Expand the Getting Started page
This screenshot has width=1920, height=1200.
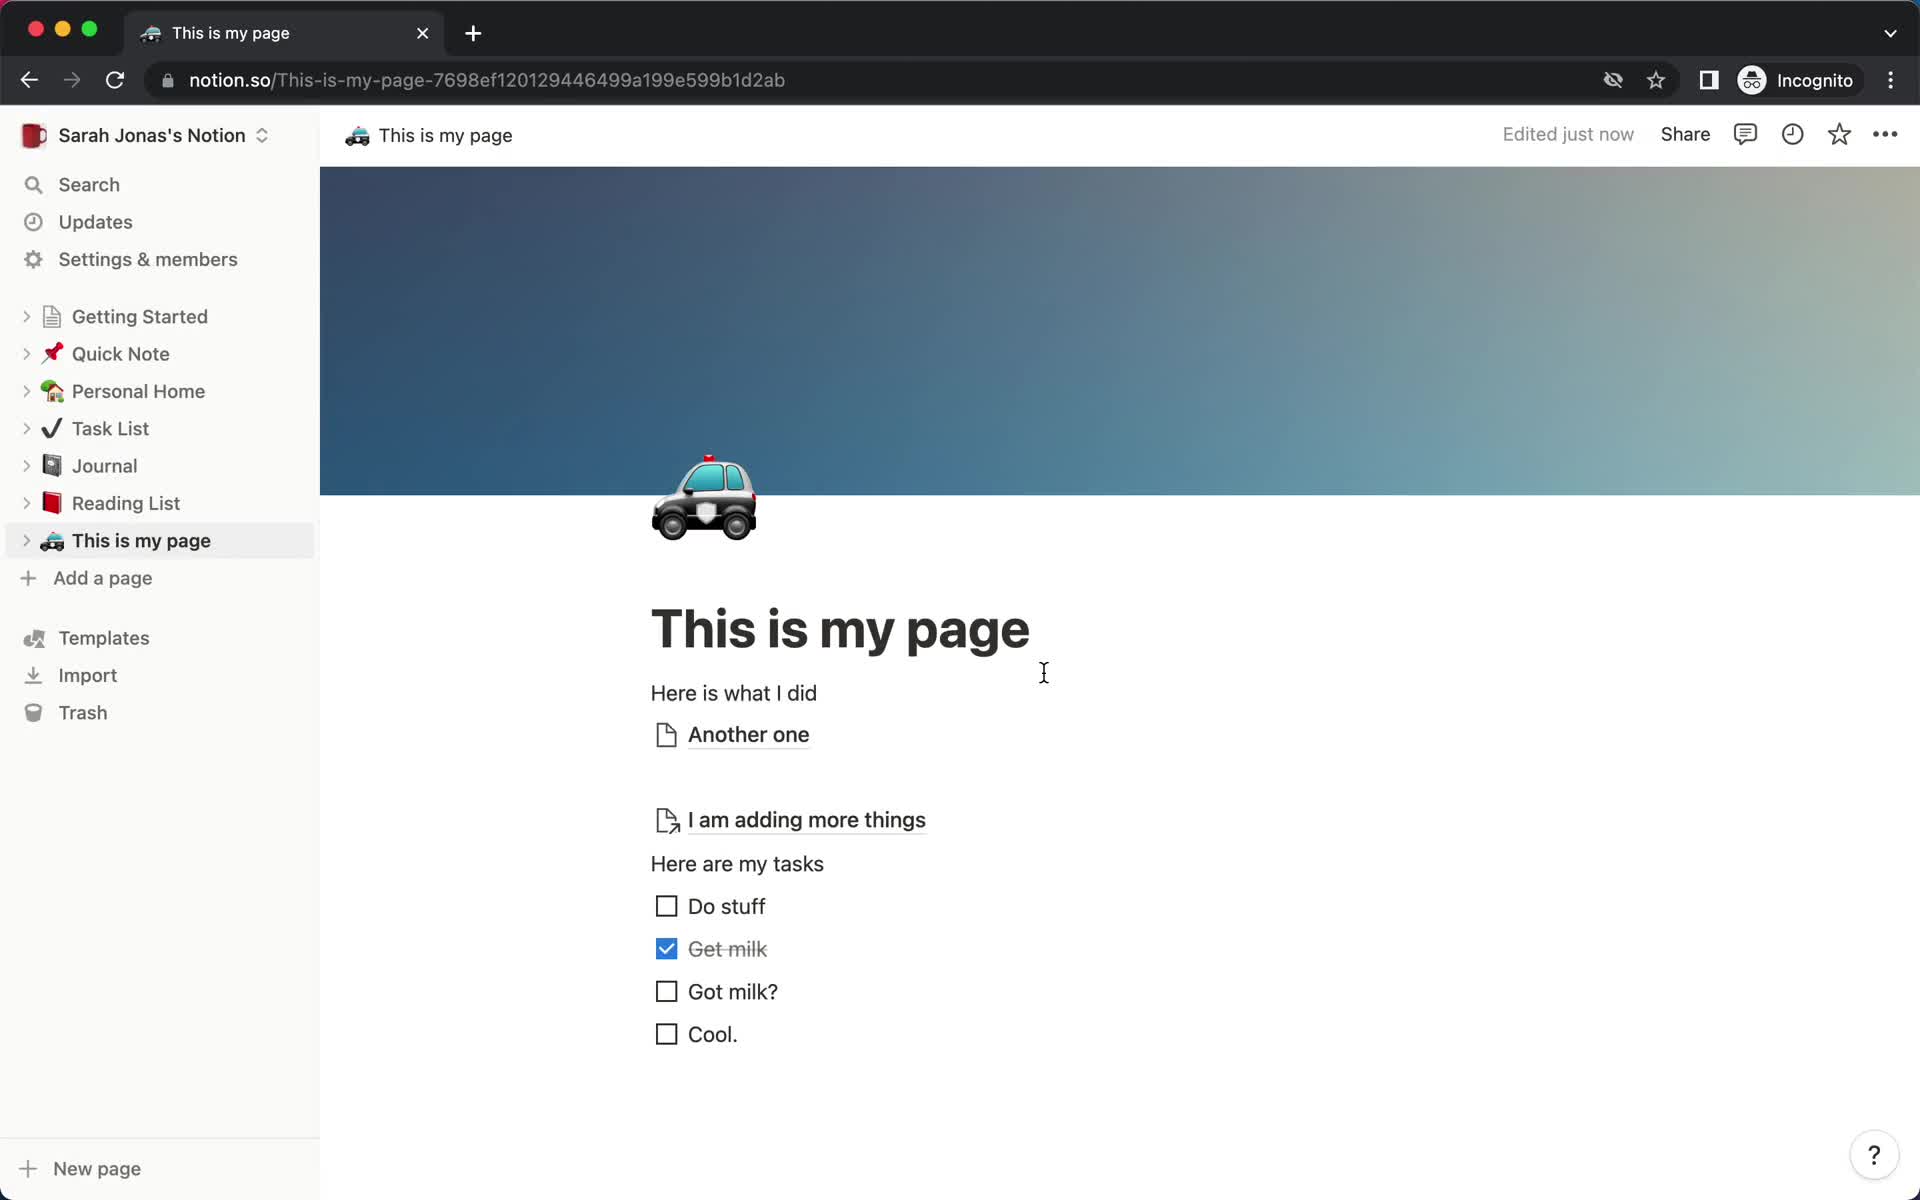pos(26,315)
